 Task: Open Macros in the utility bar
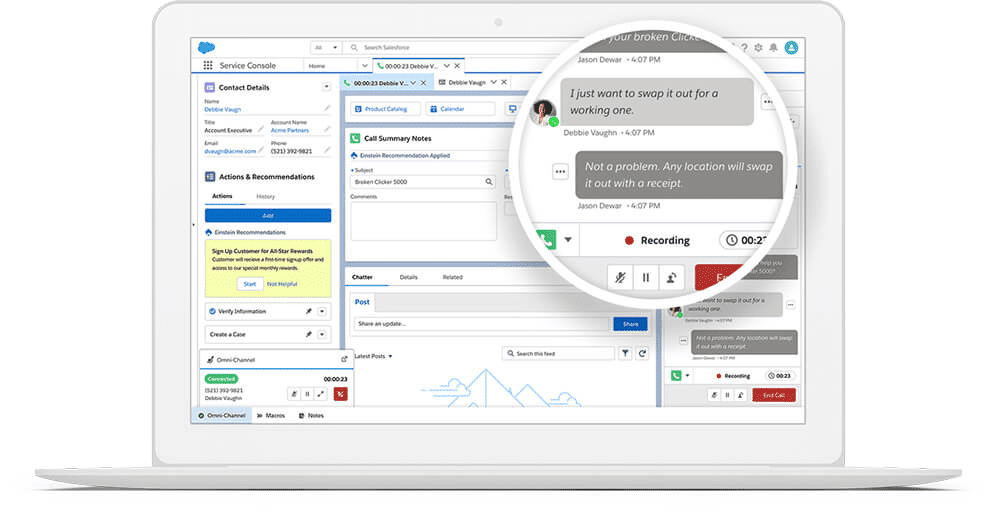pyautogui.click(x=271, y=415)
